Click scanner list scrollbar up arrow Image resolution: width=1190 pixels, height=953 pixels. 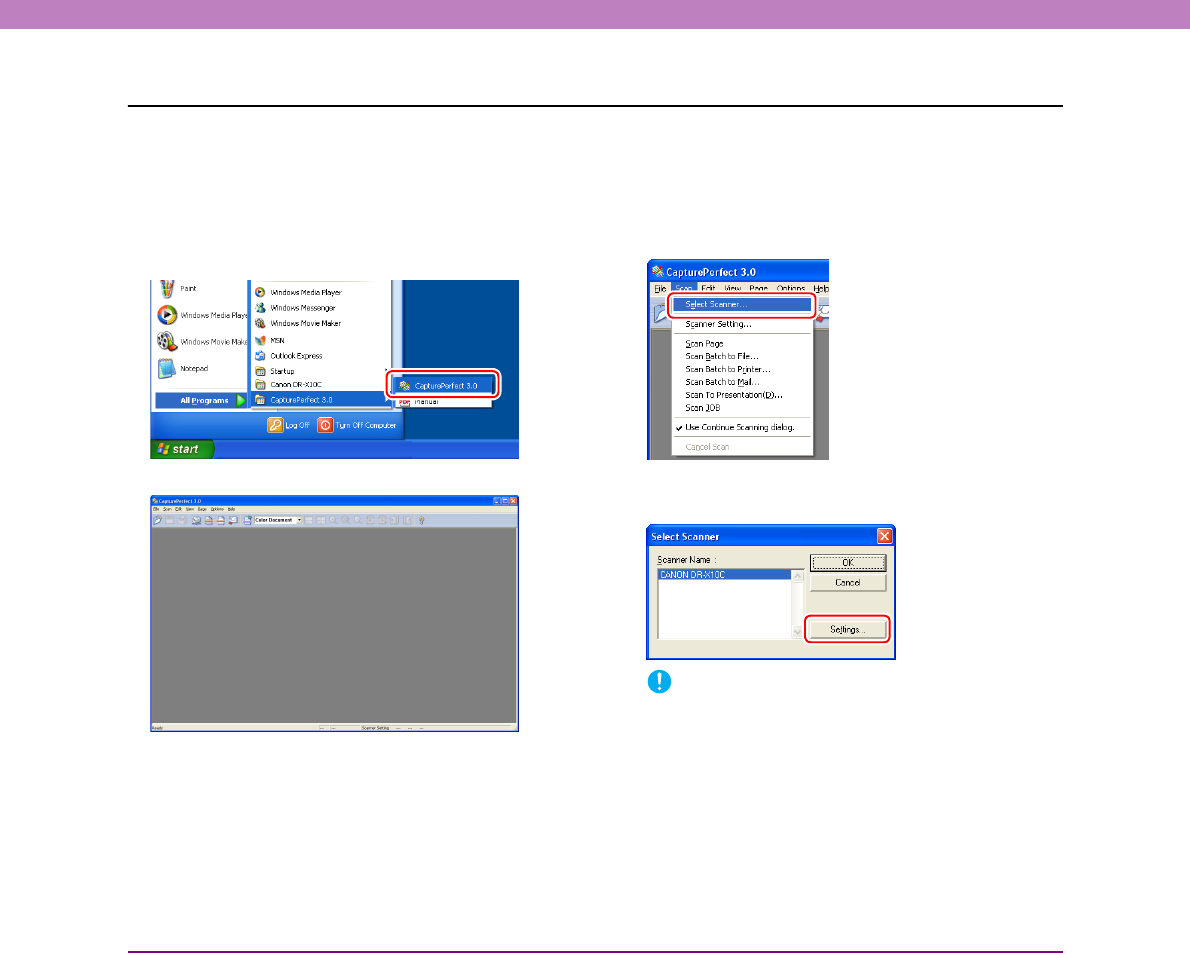[x=797, y=576]
